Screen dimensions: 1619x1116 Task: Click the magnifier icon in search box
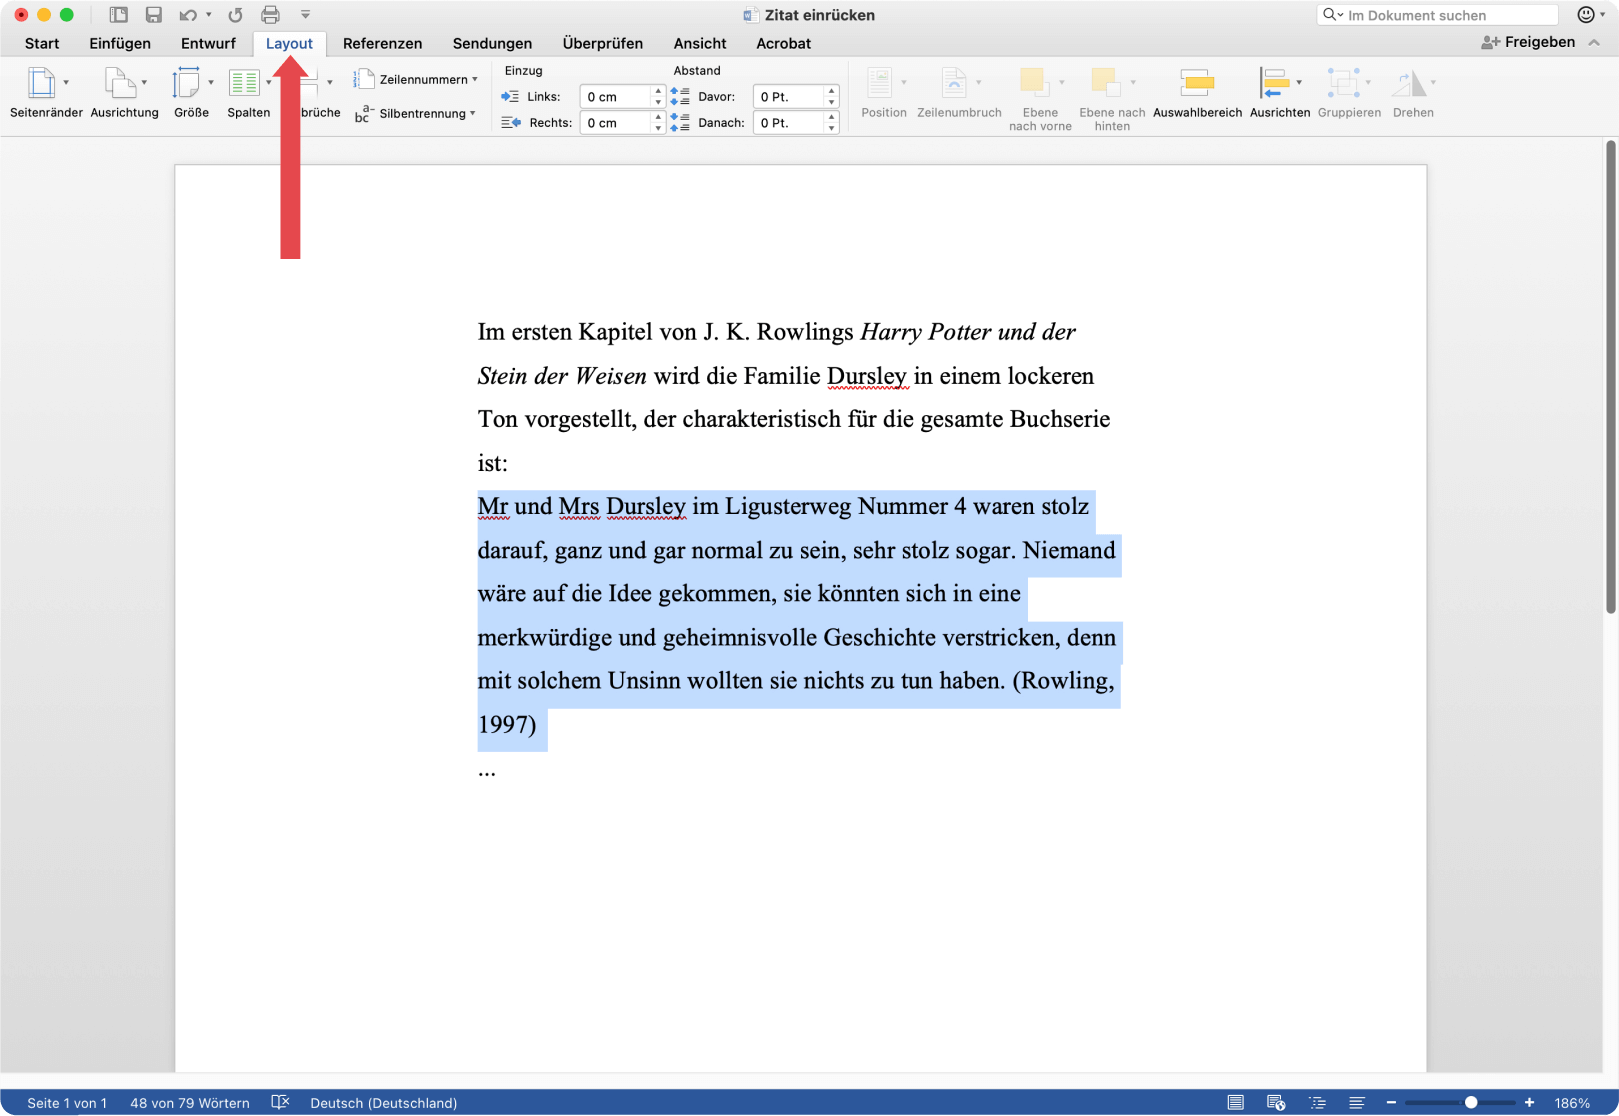[x=1330, y=15]
